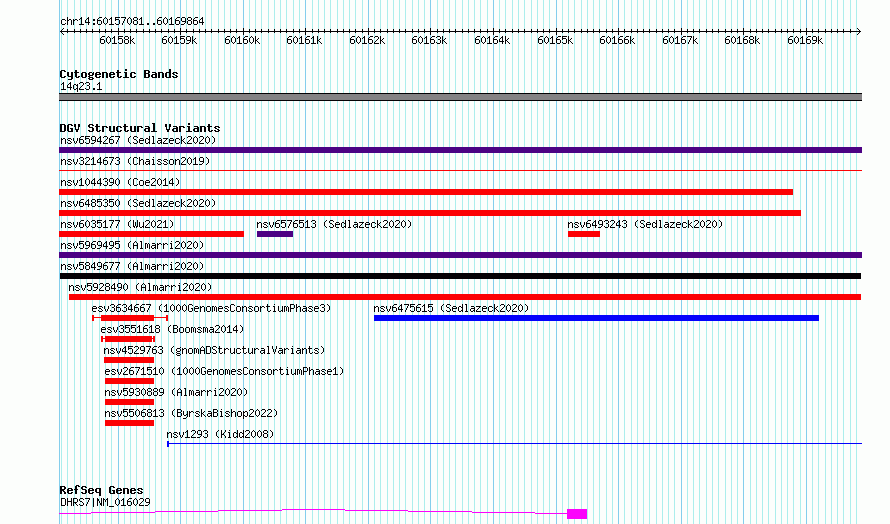Click the 60159k ruler position
890x524 pixels.
click(179, 40)
